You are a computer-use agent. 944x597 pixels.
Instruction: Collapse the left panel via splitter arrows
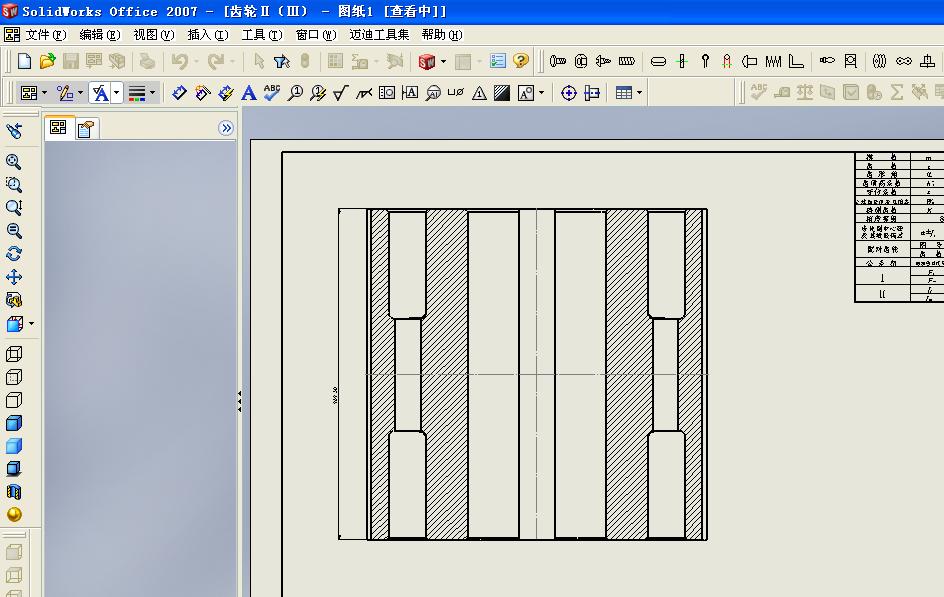pyautogui.click(x=240, y=401)
